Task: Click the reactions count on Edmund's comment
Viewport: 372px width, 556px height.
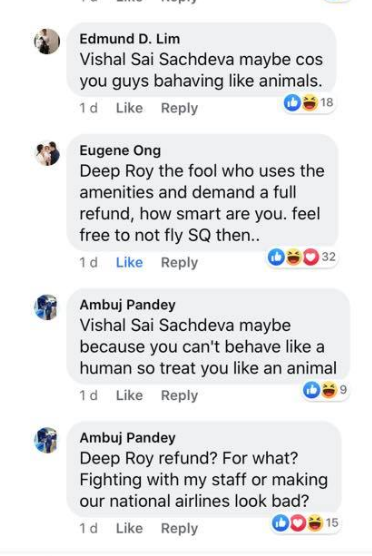Action: (x=309, y=103)
